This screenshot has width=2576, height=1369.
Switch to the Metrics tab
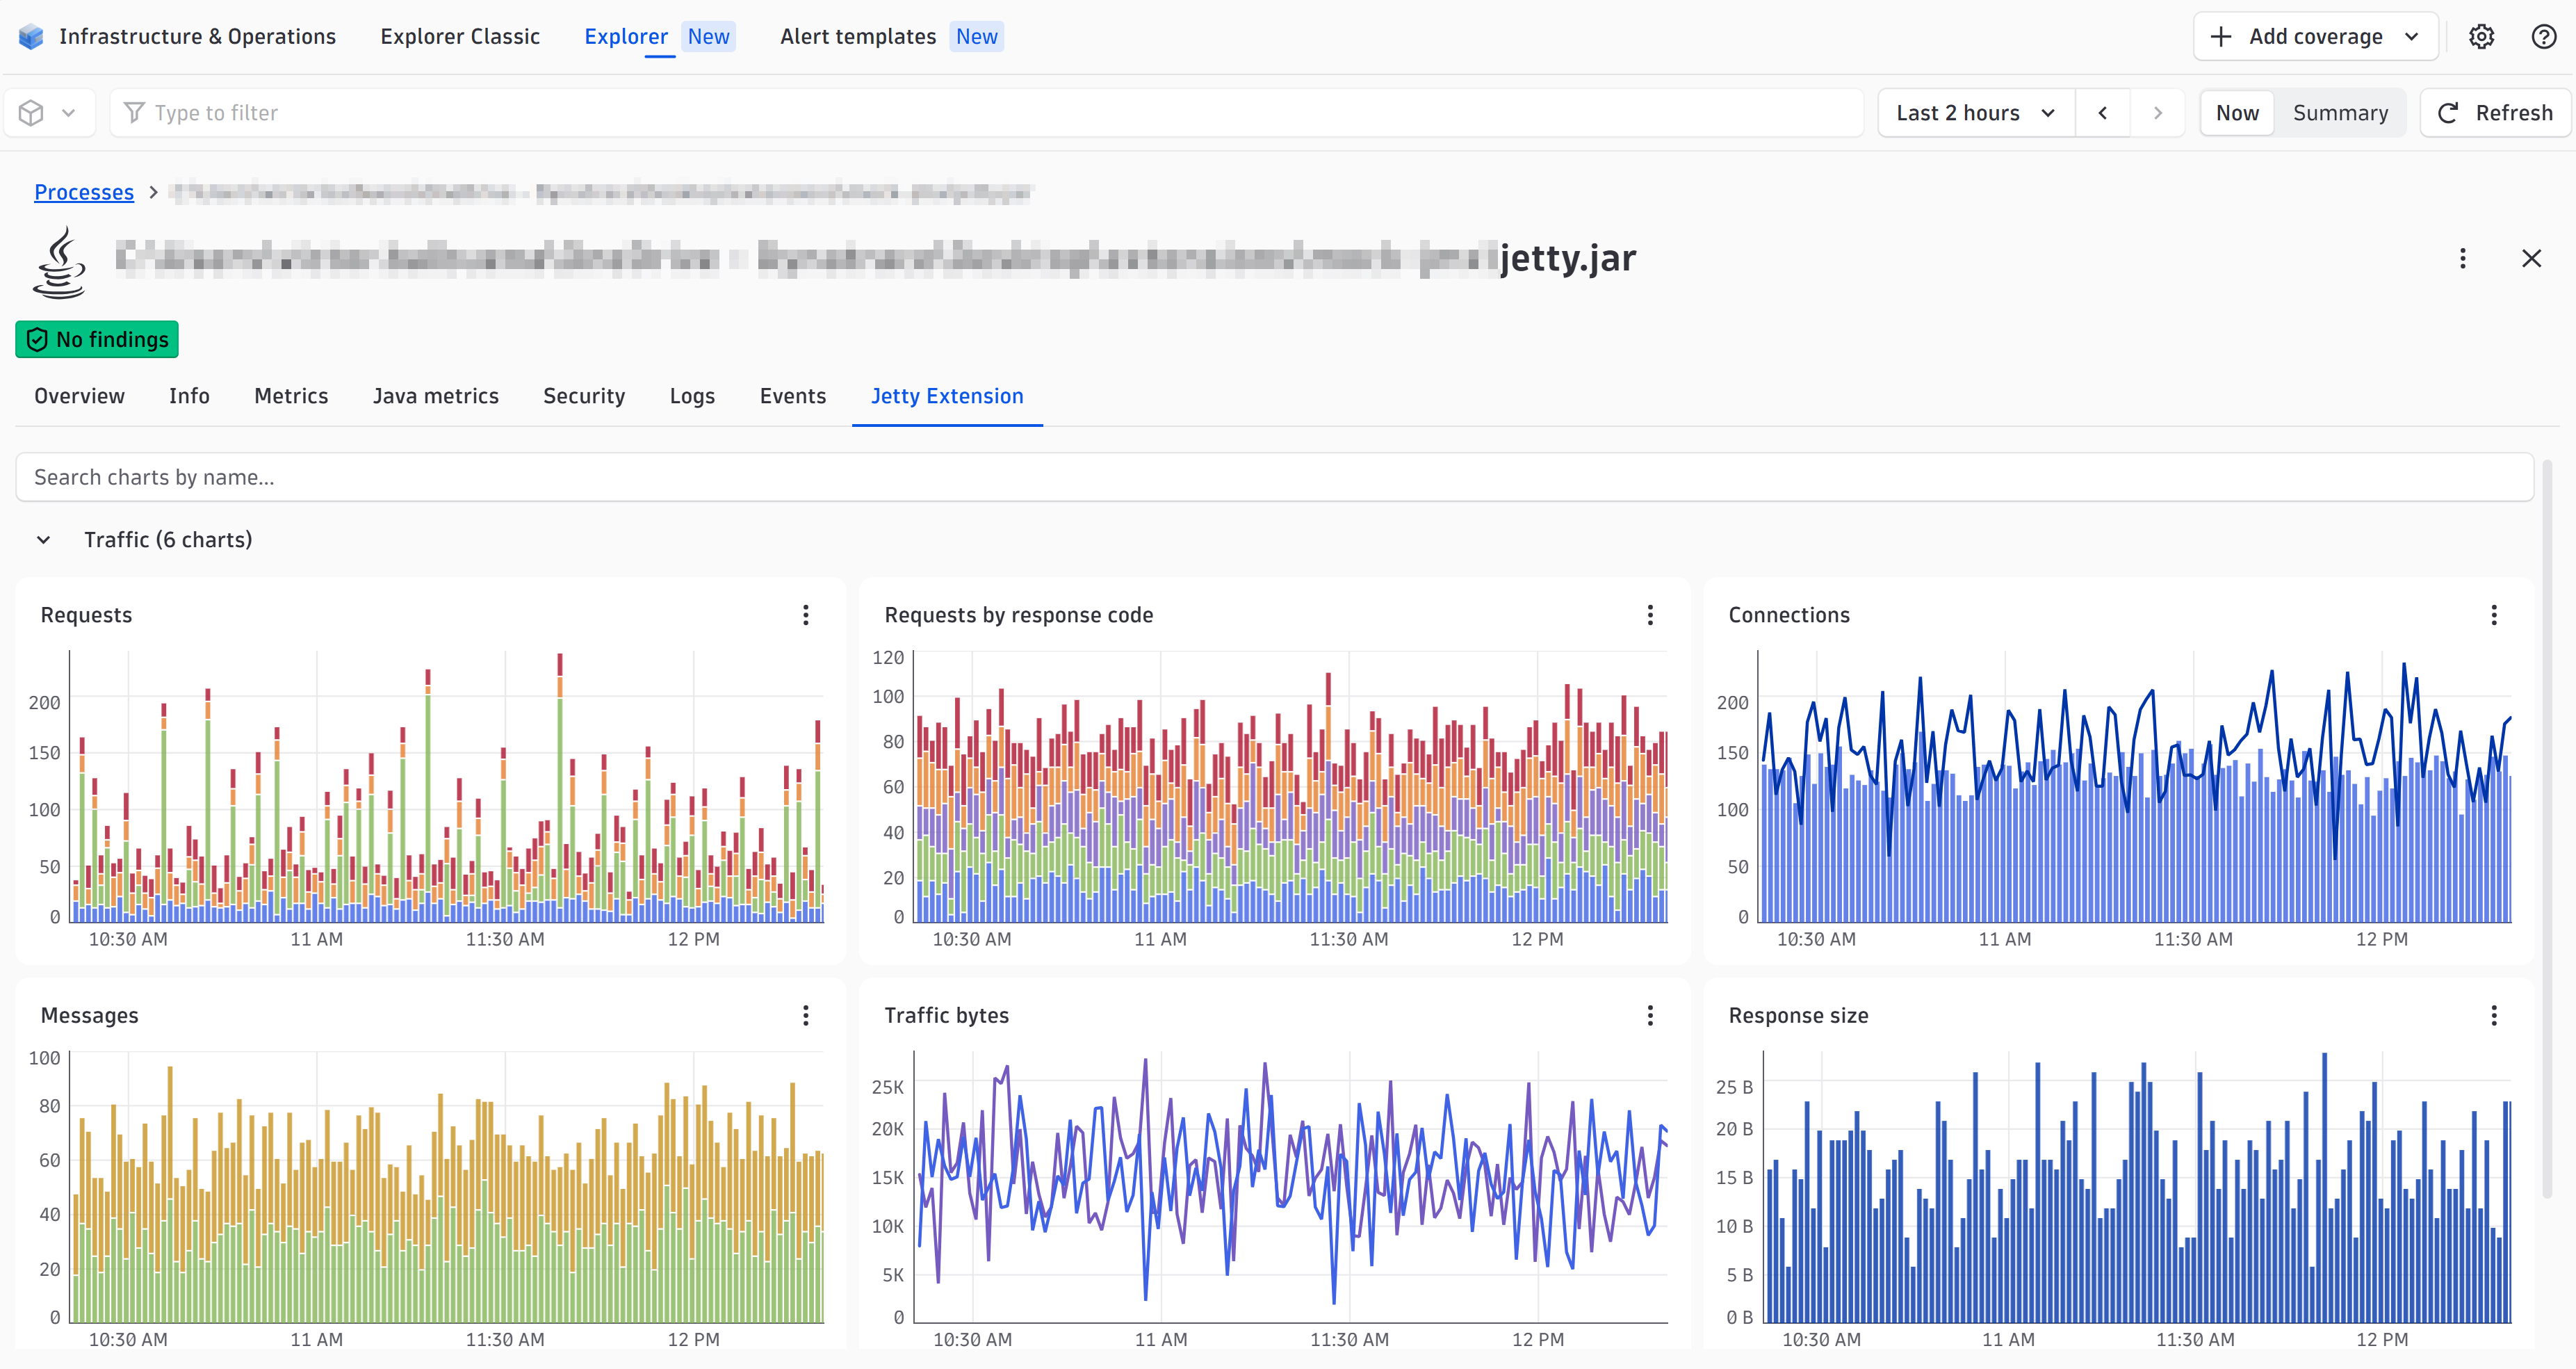[x=291, y=396]
